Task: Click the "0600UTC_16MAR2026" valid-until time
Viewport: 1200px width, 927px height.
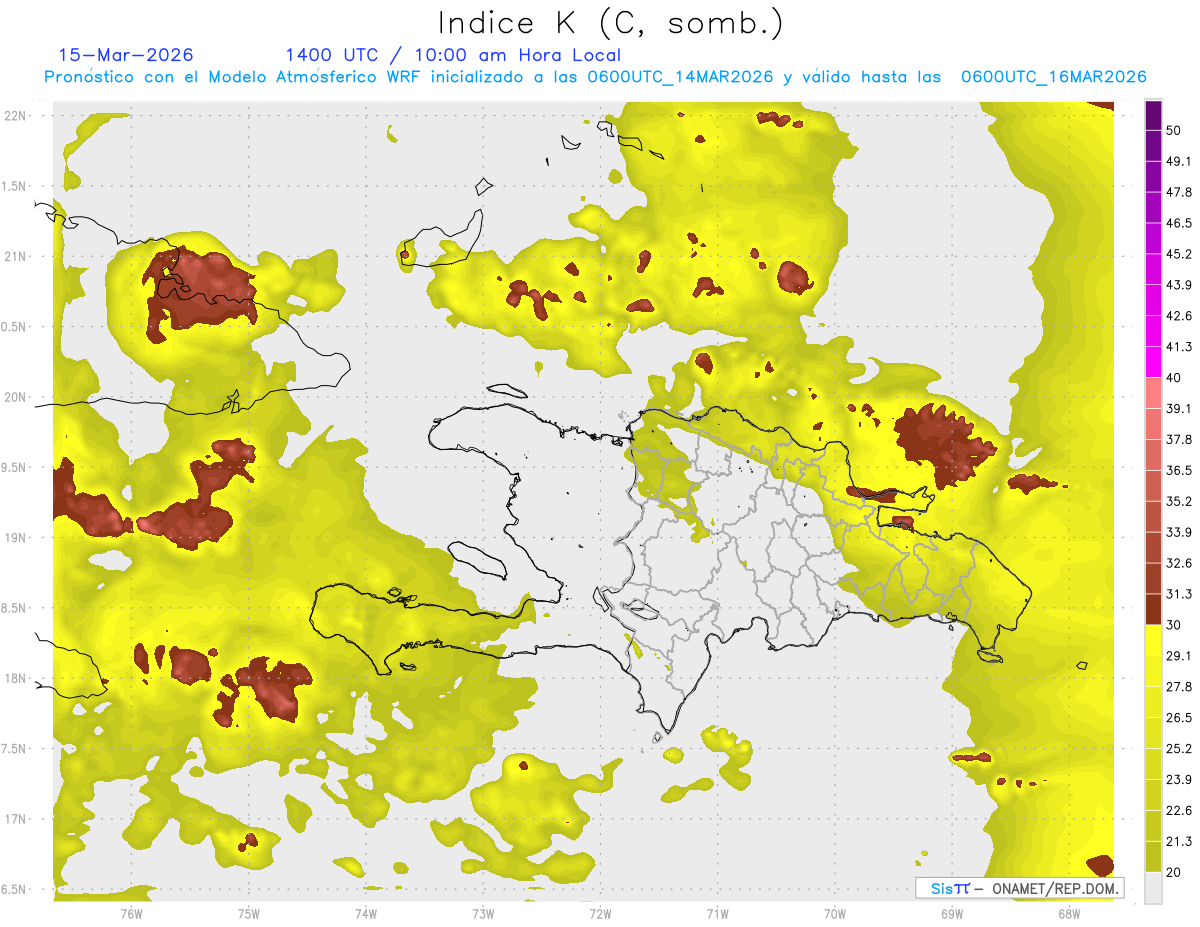Action: pos(1053,77)
